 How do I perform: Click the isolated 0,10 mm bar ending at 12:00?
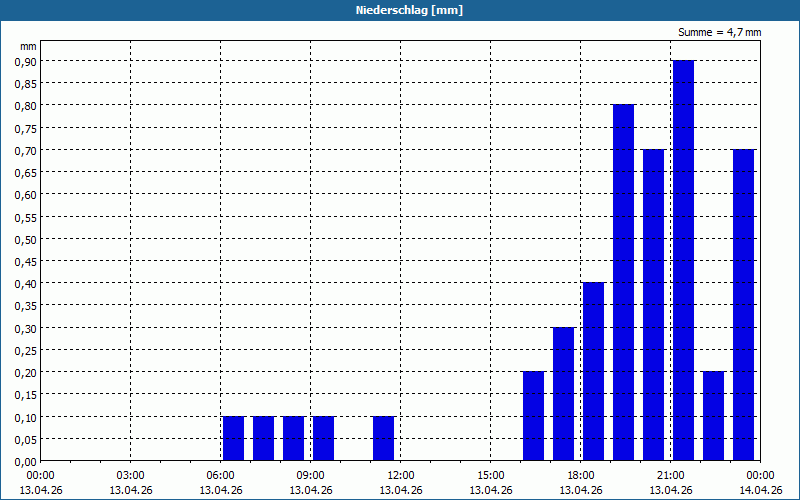tap(384, 439)
